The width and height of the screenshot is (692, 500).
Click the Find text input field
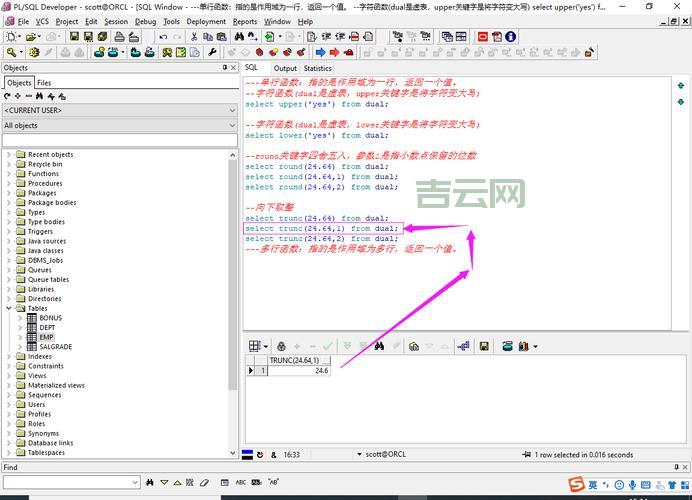click(70, 483)
